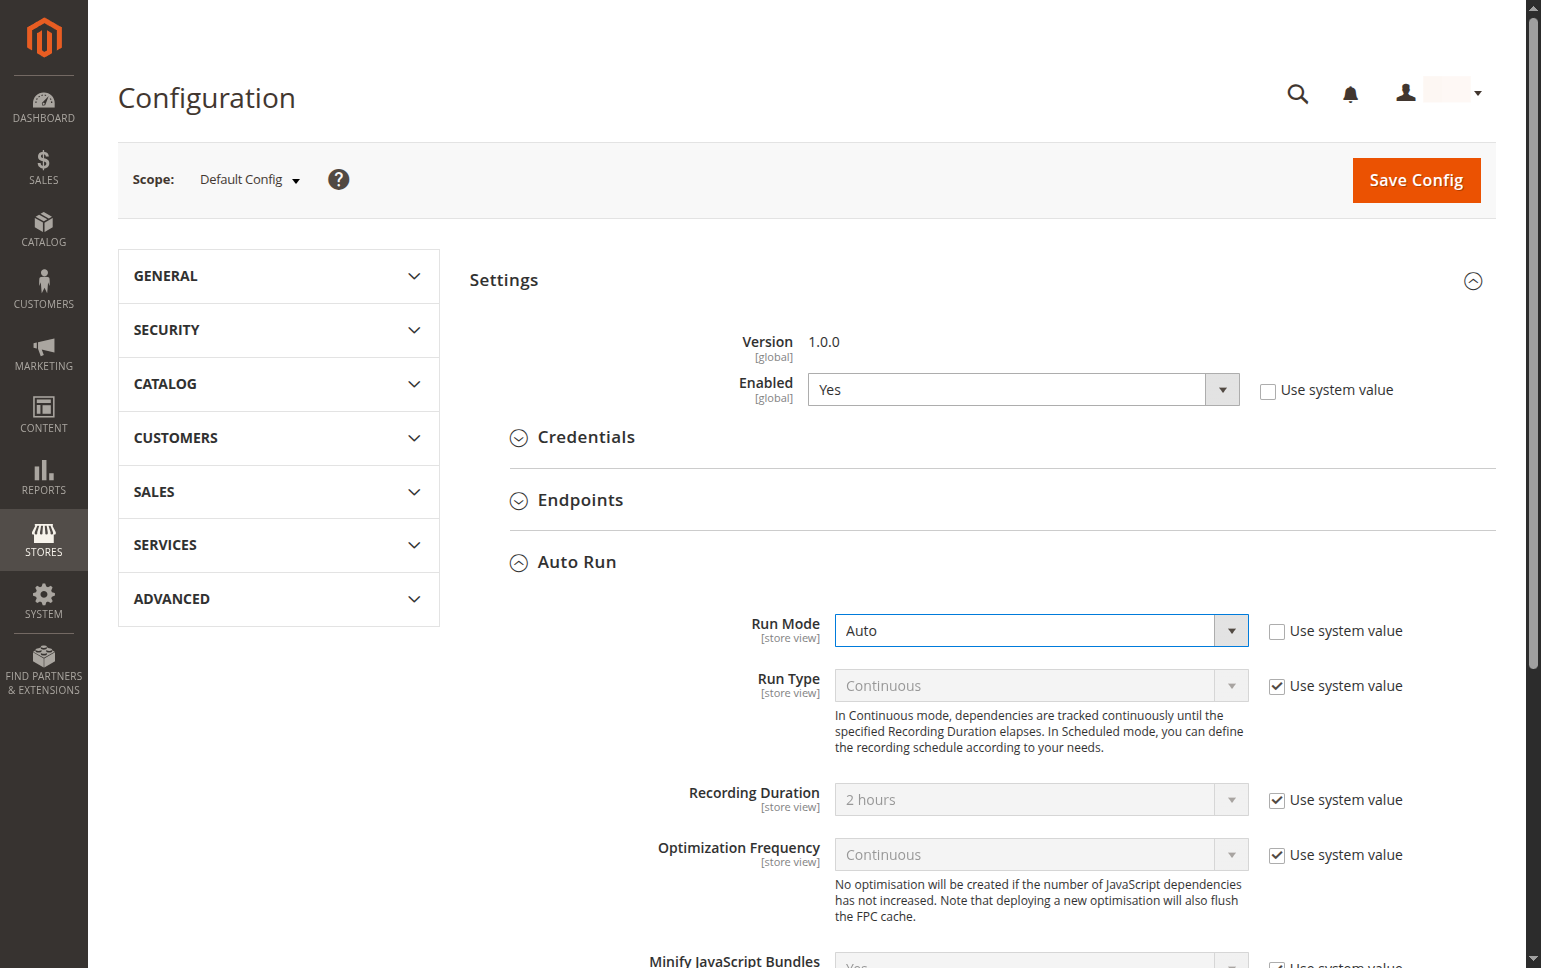The width and height of the screenshot is (1541, 968).
Task: Click the account dropdown arrow
Action: [1478, 94]
